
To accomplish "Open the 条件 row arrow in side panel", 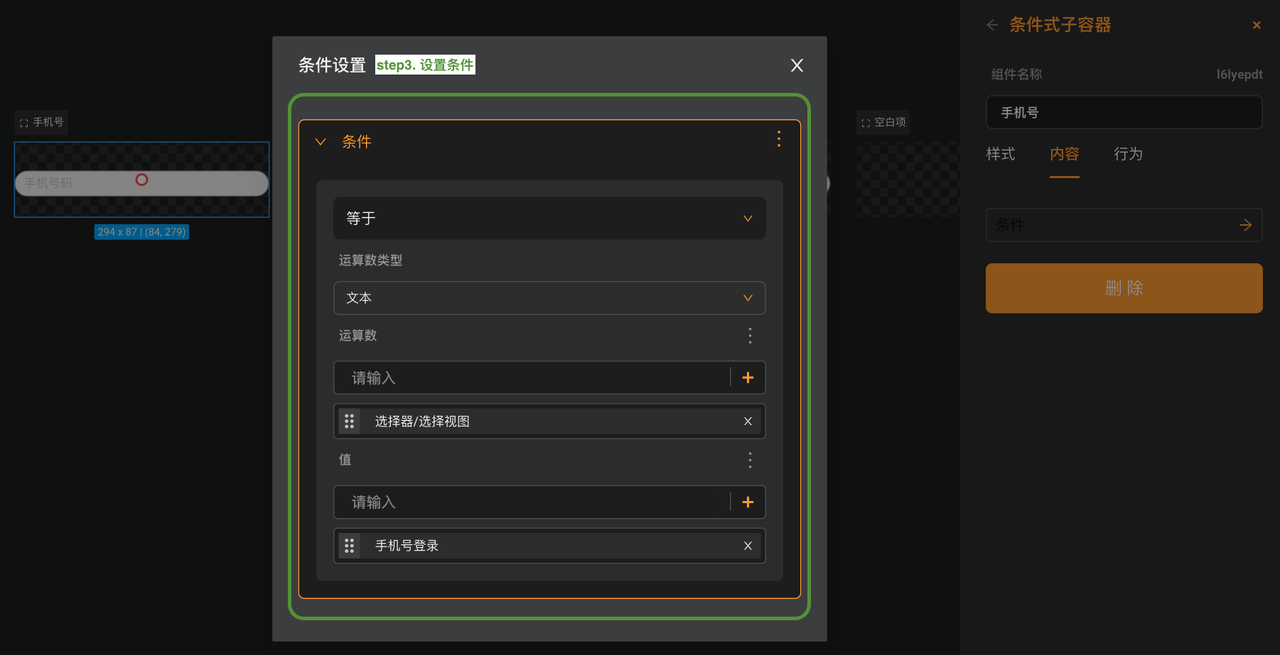I will pyautogui.click(x=1245, y=225).
